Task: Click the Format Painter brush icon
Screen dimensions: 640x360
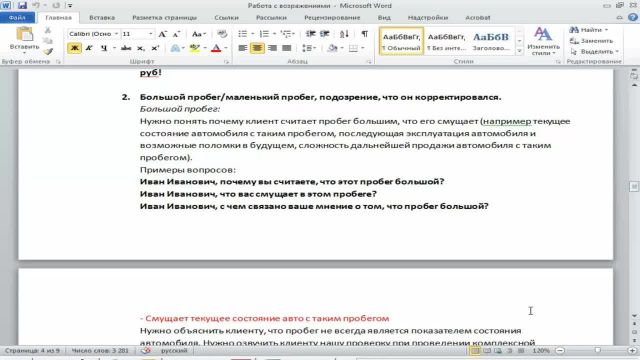Action: pos(48,51)
